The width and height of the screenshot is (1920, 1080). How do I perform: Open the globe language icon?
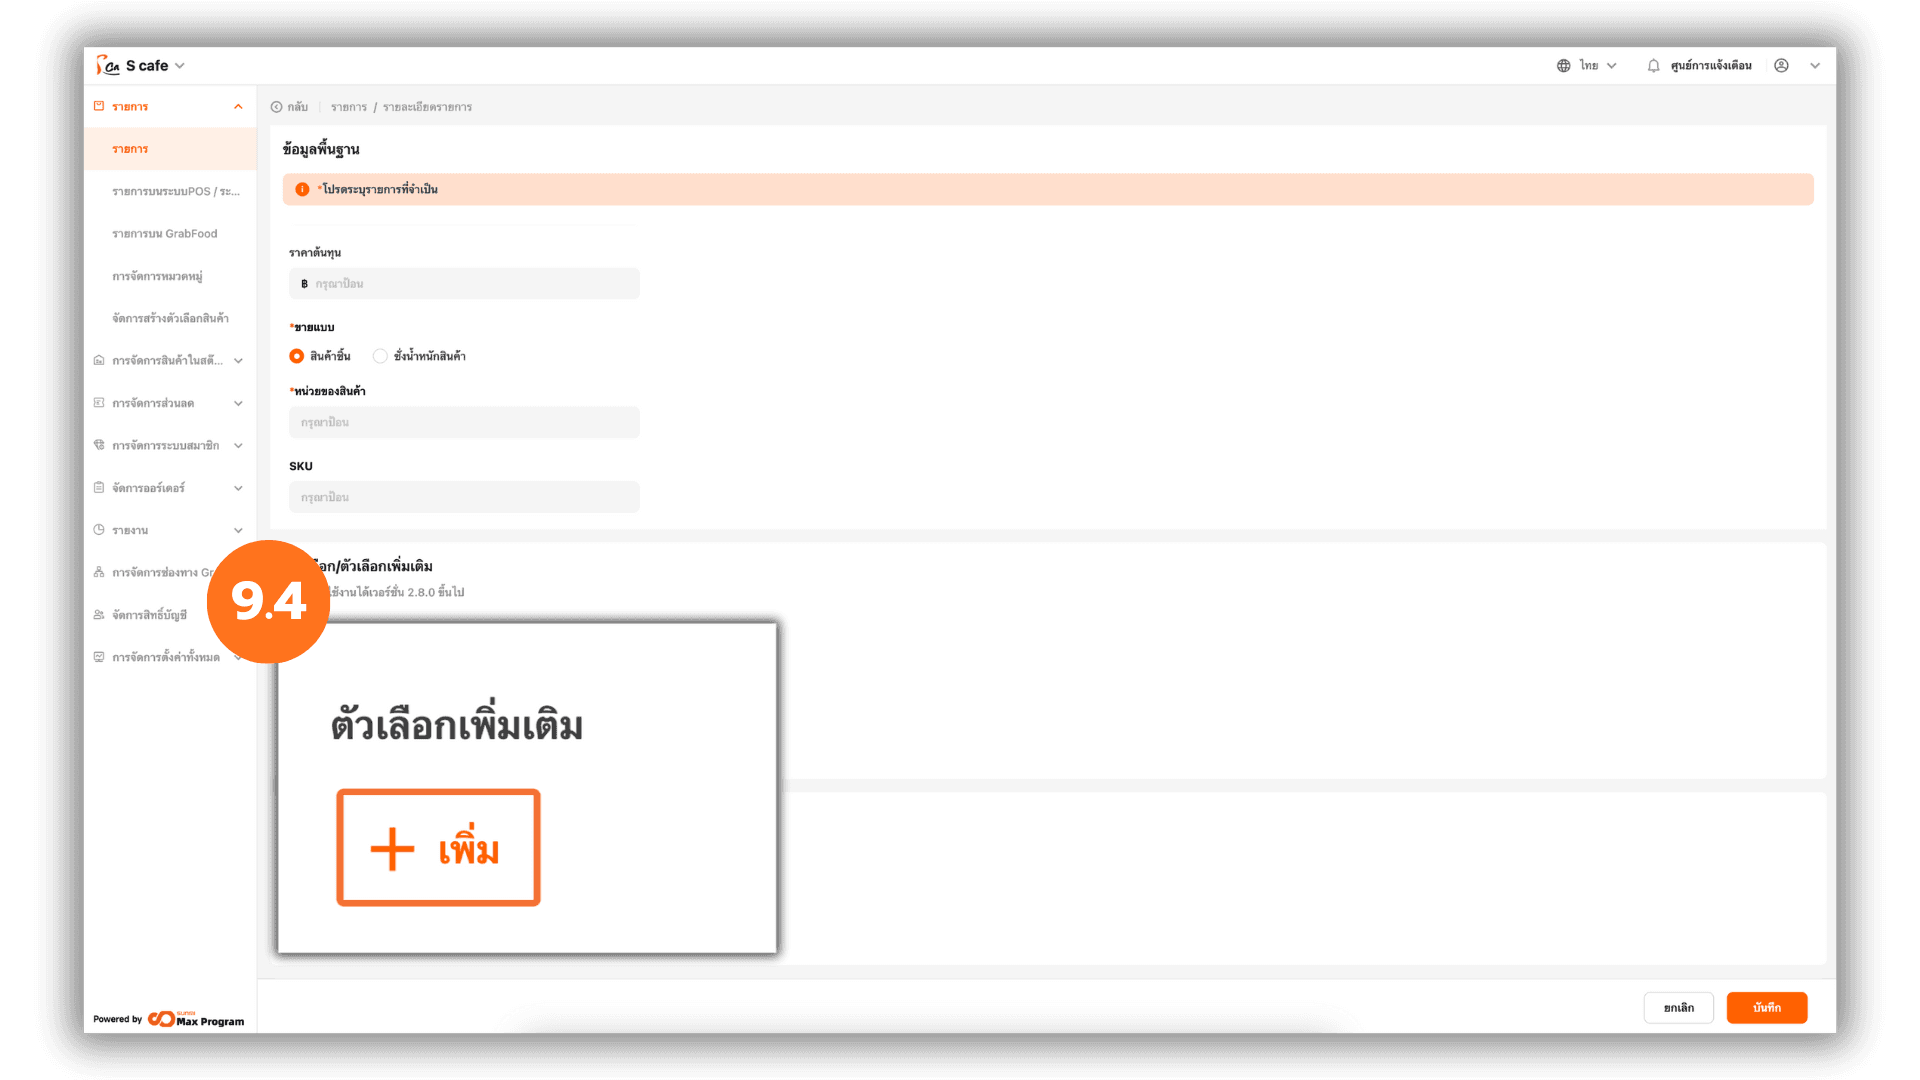[x=1563, y=66]
